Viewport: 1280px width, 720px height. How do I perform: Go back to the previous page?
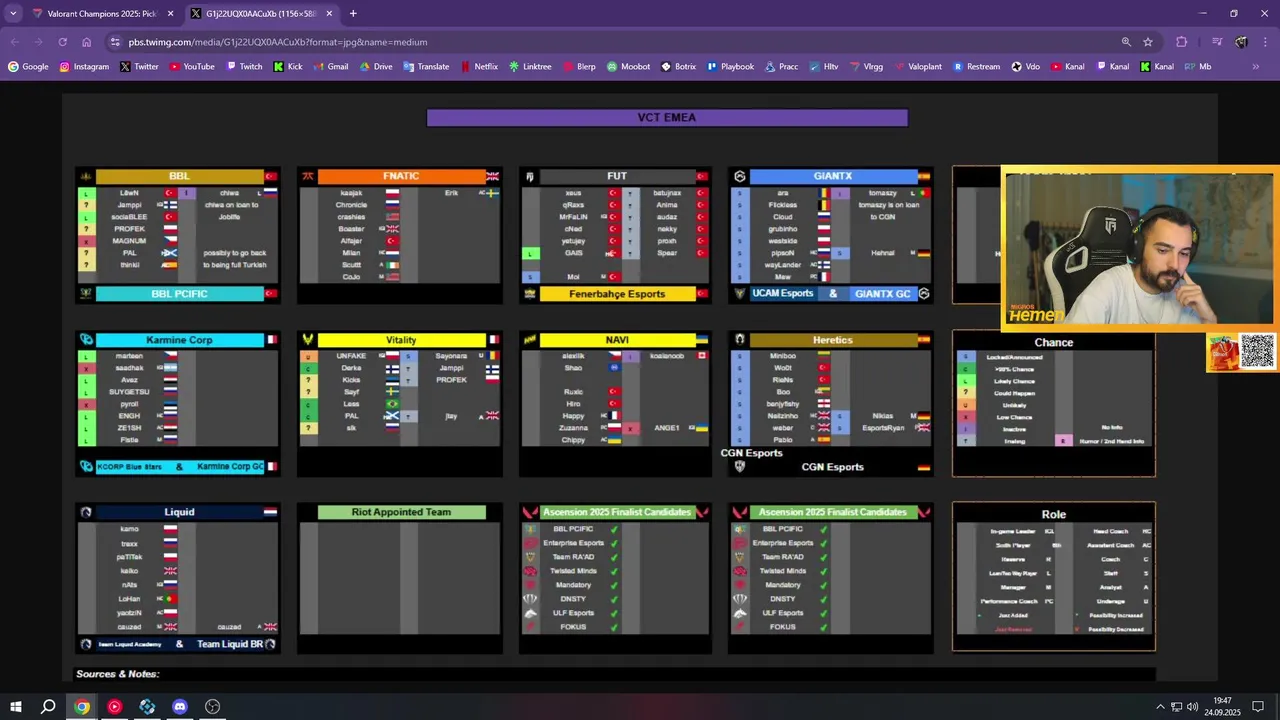[14, 42]
